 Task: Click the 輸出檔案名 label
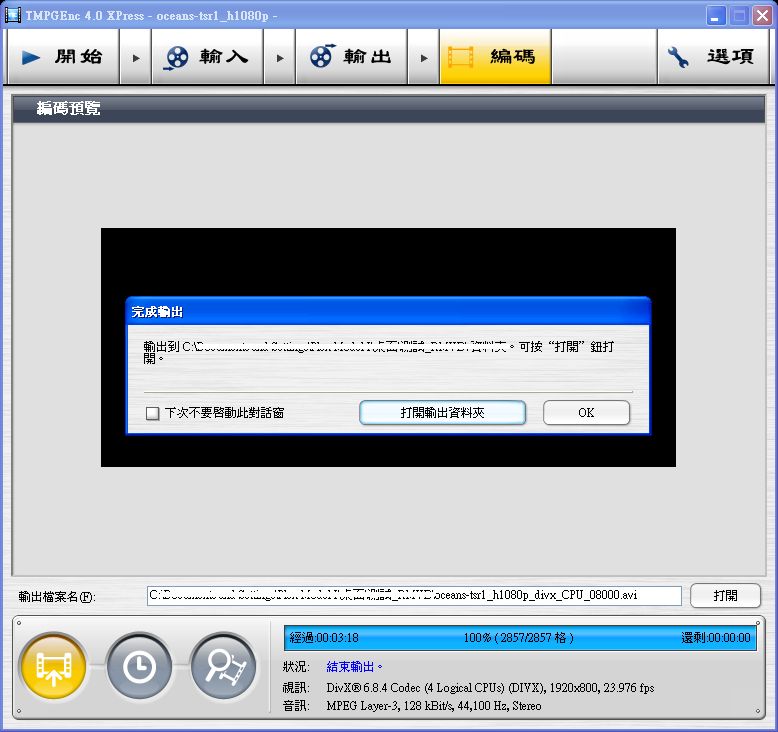pos(57,597)
